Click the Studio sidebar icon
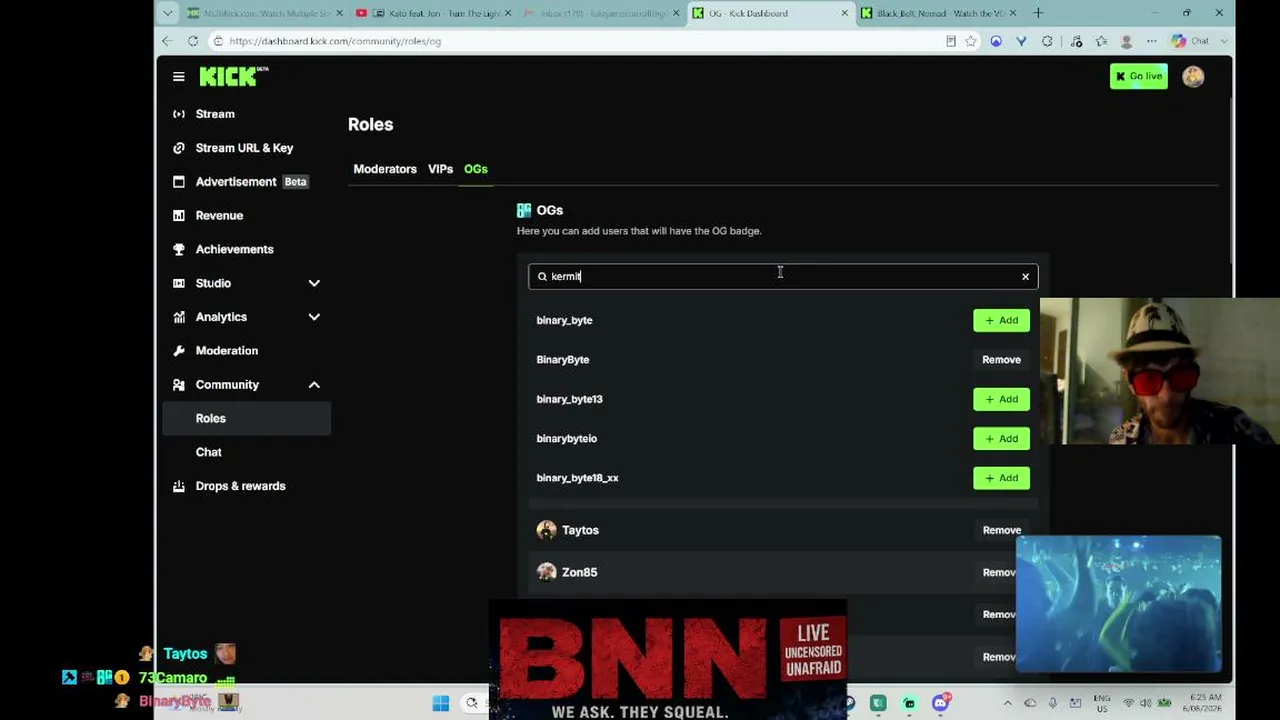 click(x=179, y=283)
